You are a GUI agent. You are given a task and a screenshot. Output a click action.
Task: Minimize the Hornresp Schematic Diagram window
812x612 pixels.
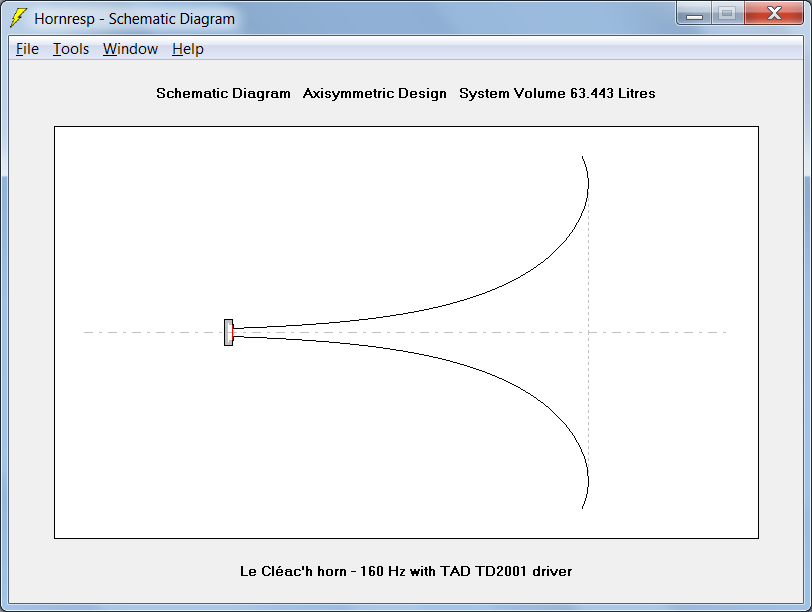point(694,13)
